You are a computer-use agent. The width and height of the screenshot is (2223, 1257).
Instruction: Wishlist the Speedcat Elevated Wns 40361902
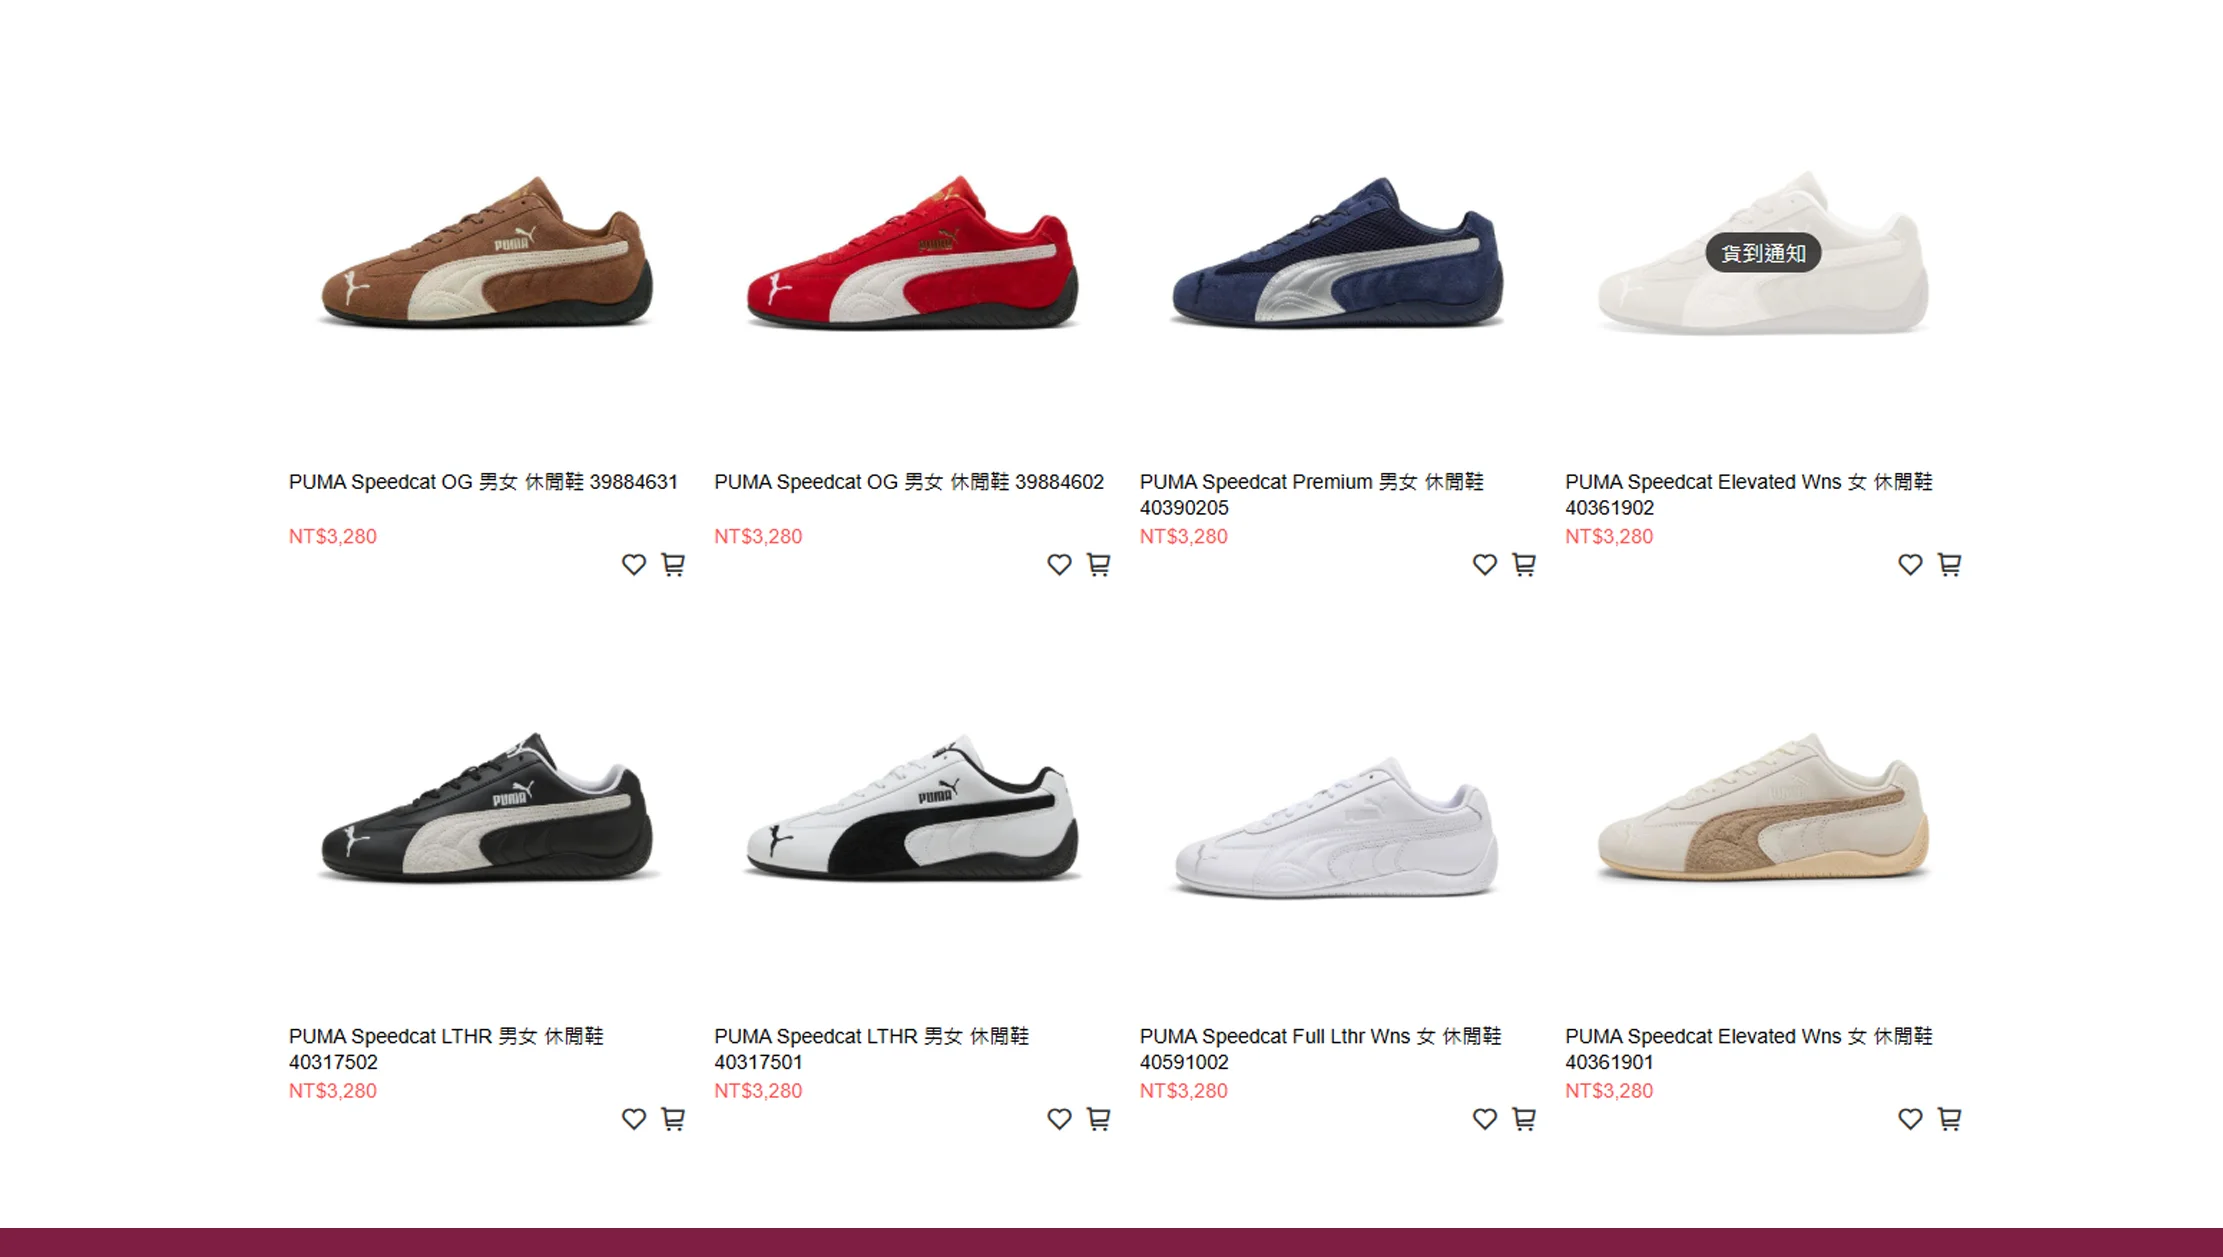(1910, 565)
